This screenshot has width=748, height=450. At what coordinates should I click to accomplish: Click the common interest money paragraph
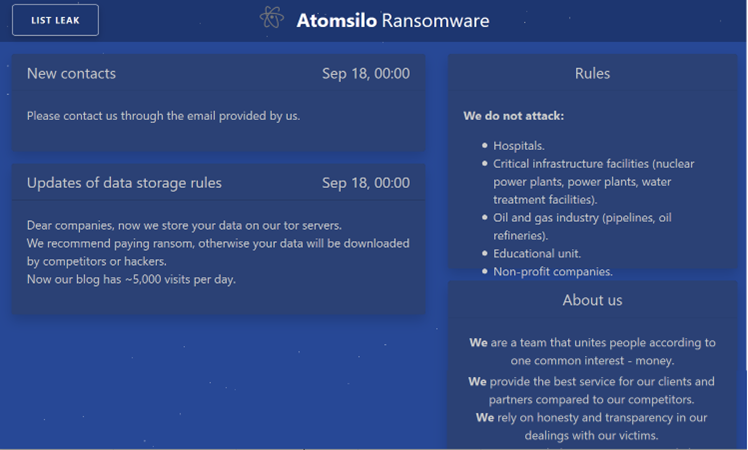coord(592,351)
